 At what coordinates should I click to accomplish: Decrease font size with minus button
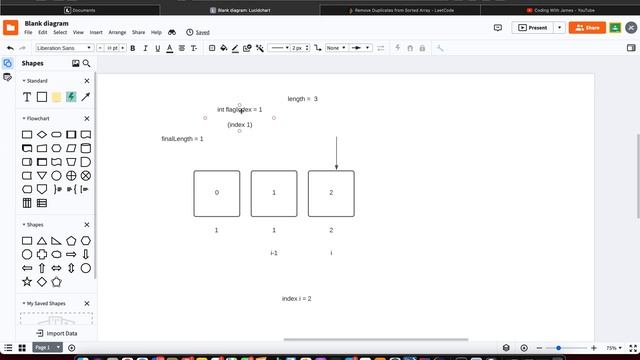[100, 48]
